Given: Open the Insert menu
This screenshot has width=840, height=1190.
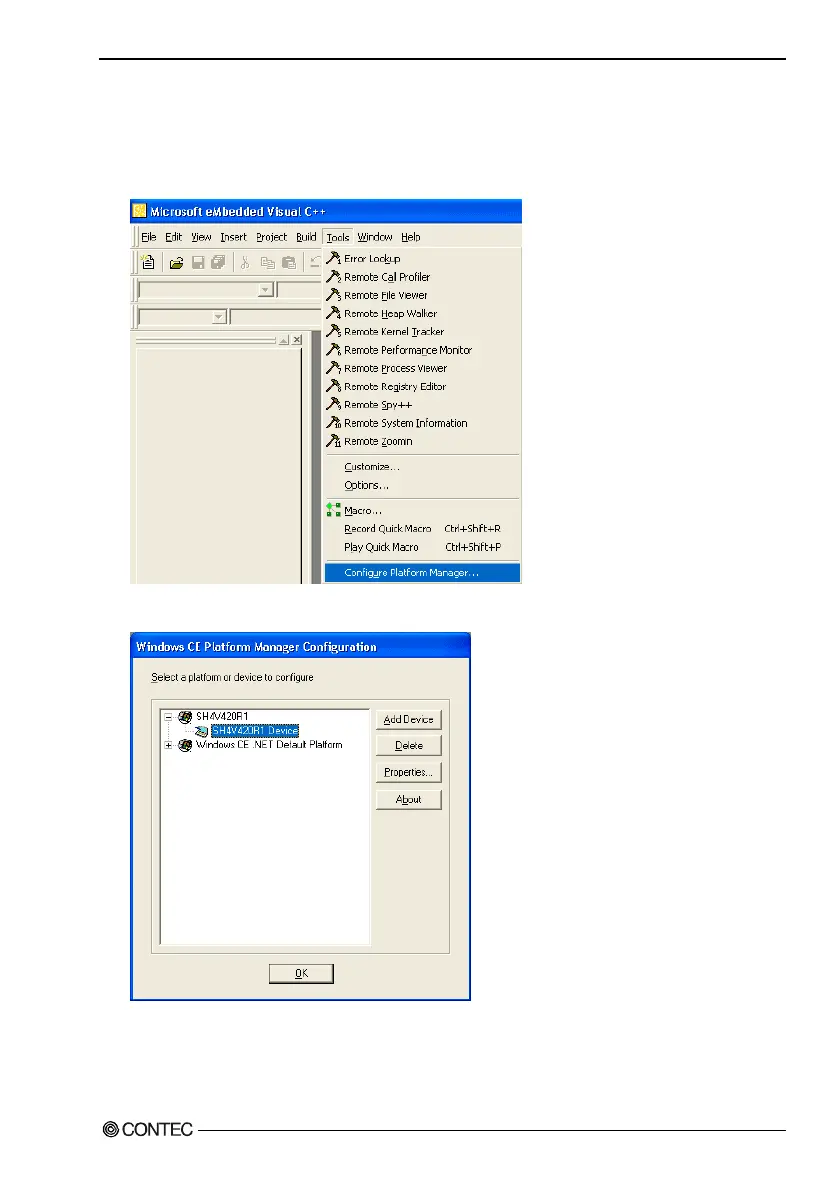Looking at the screenshot, I should 234,237.
